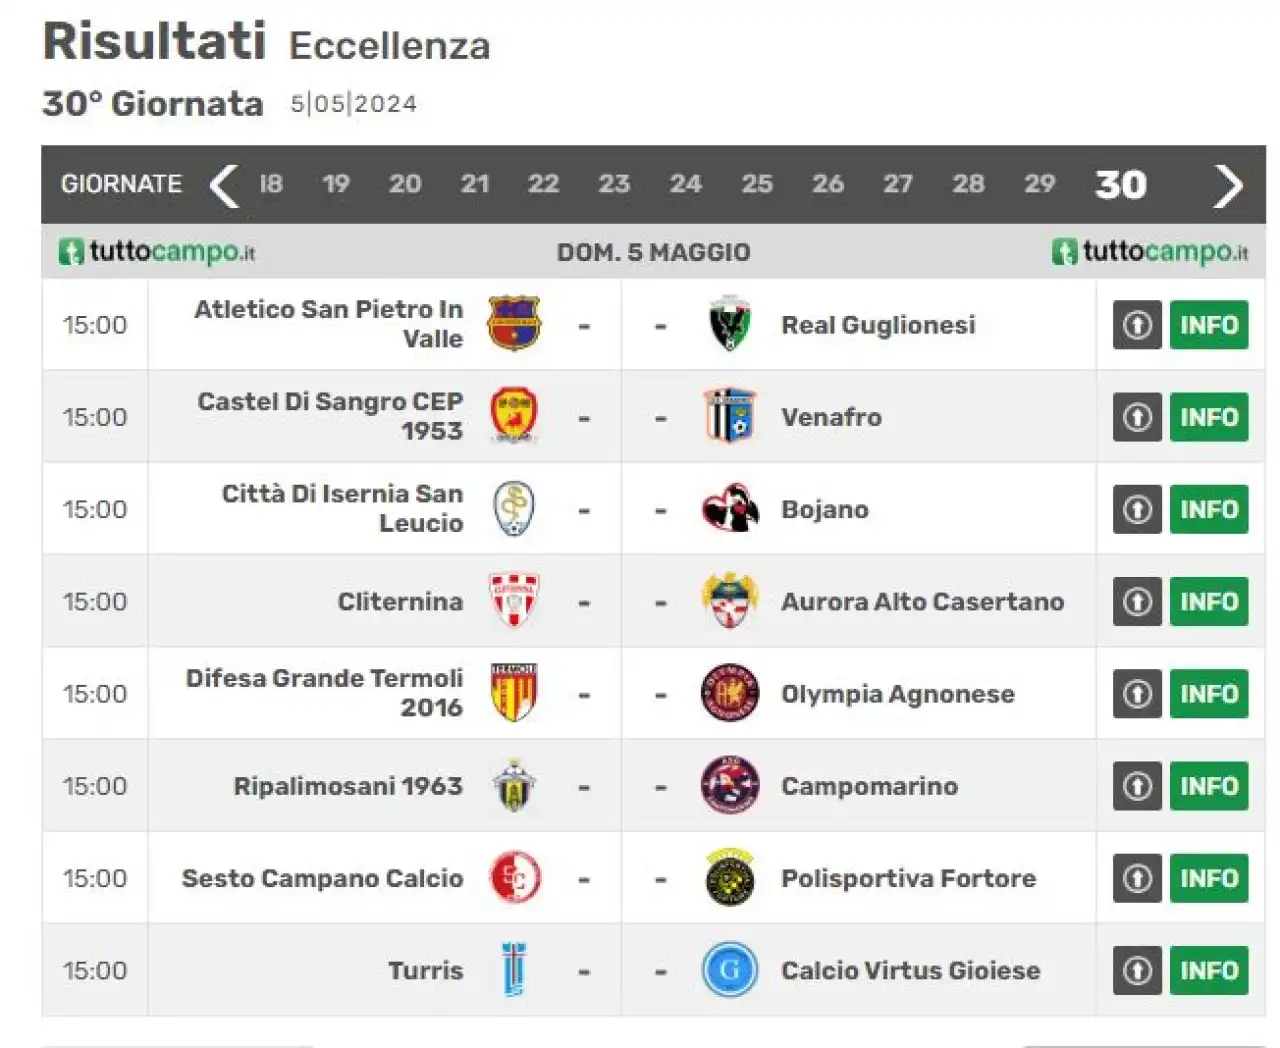
Task: Open INFO for Atletico San Pietro match
Action: click(1209, 325)
